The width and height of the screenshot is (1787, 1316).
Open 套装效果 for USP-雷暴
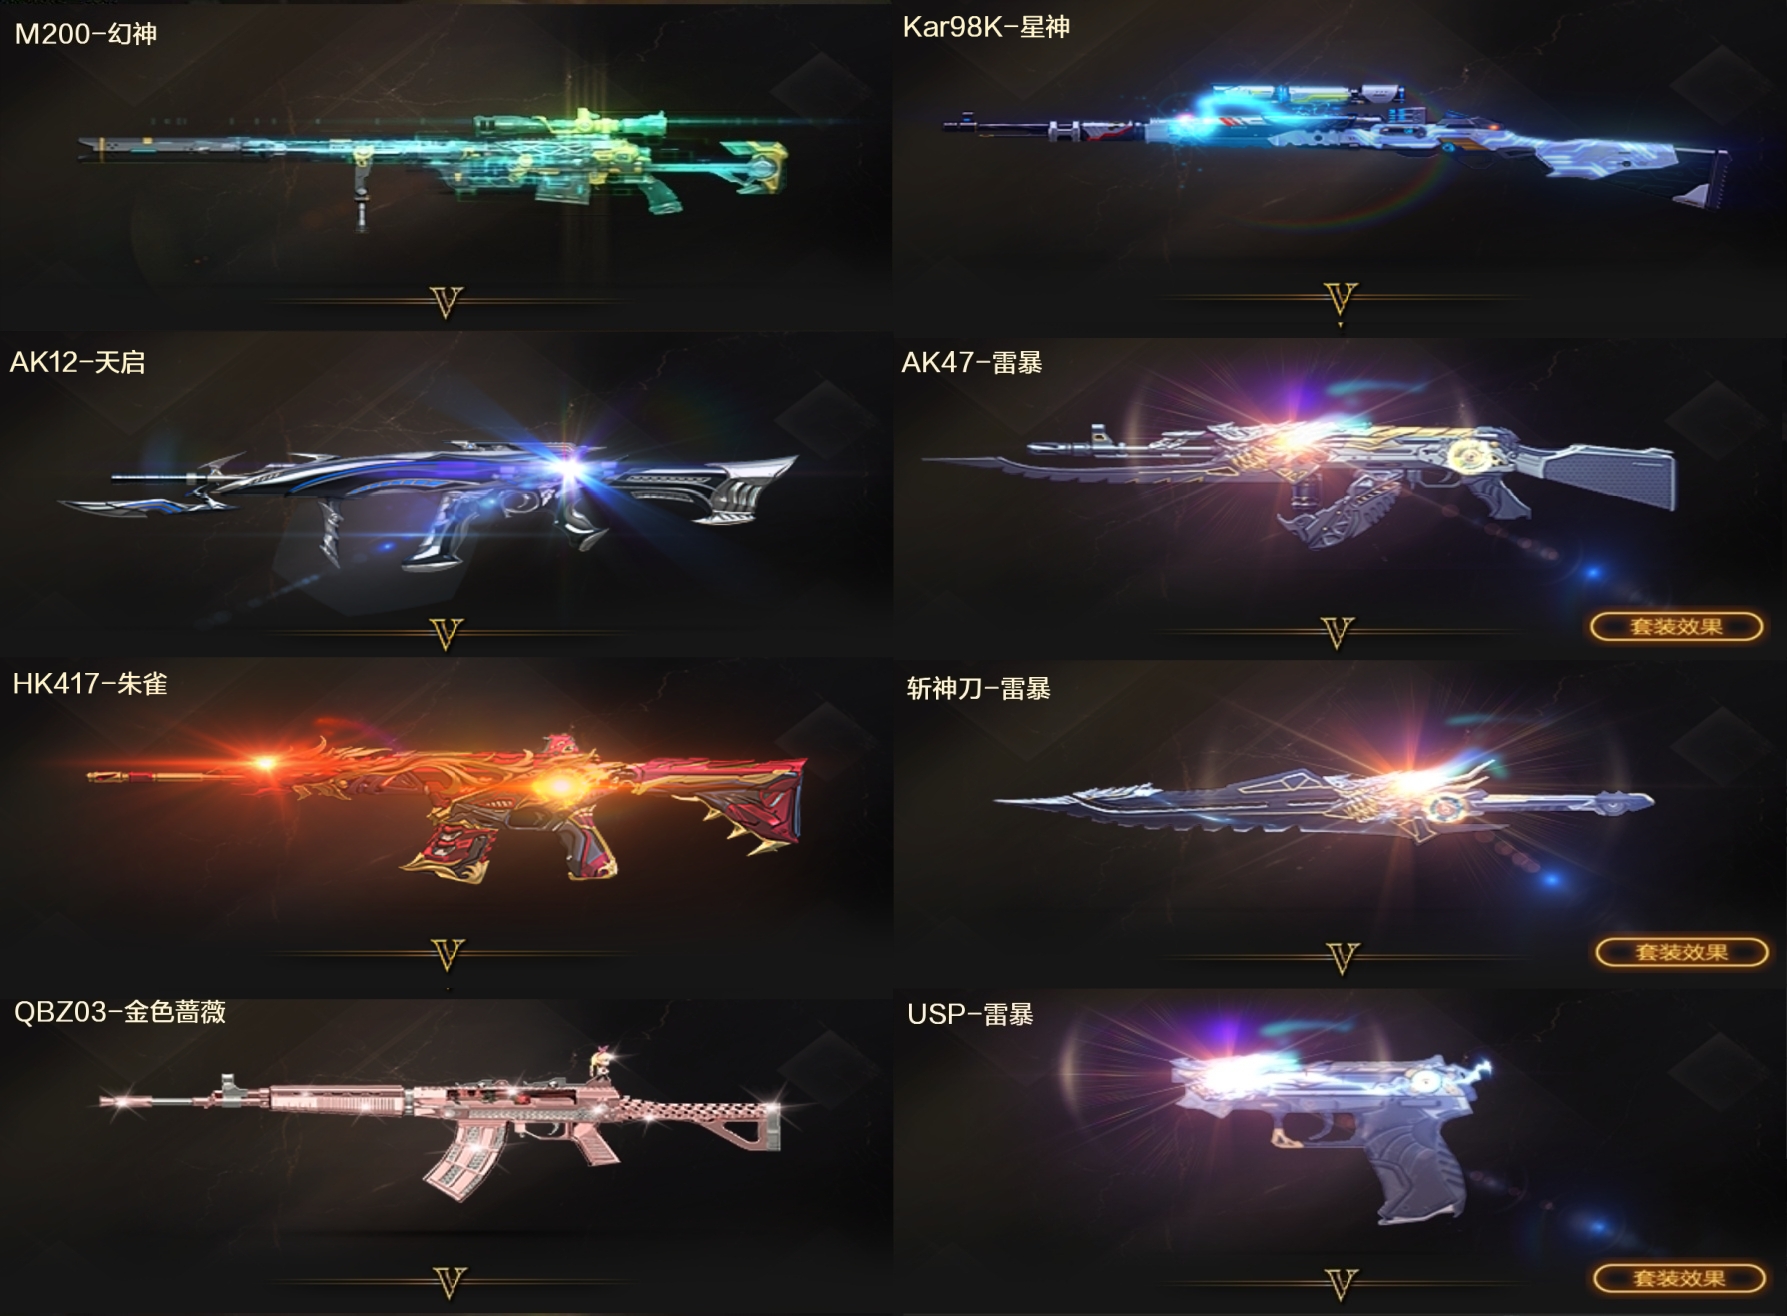pos(1678,1278)
